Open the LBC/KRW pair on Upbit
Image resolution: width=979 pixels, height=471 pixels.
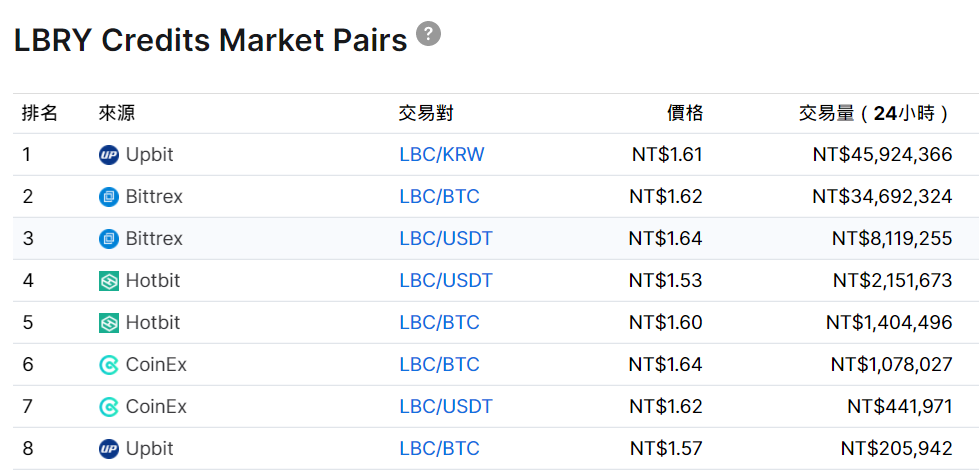click(441, 155)
